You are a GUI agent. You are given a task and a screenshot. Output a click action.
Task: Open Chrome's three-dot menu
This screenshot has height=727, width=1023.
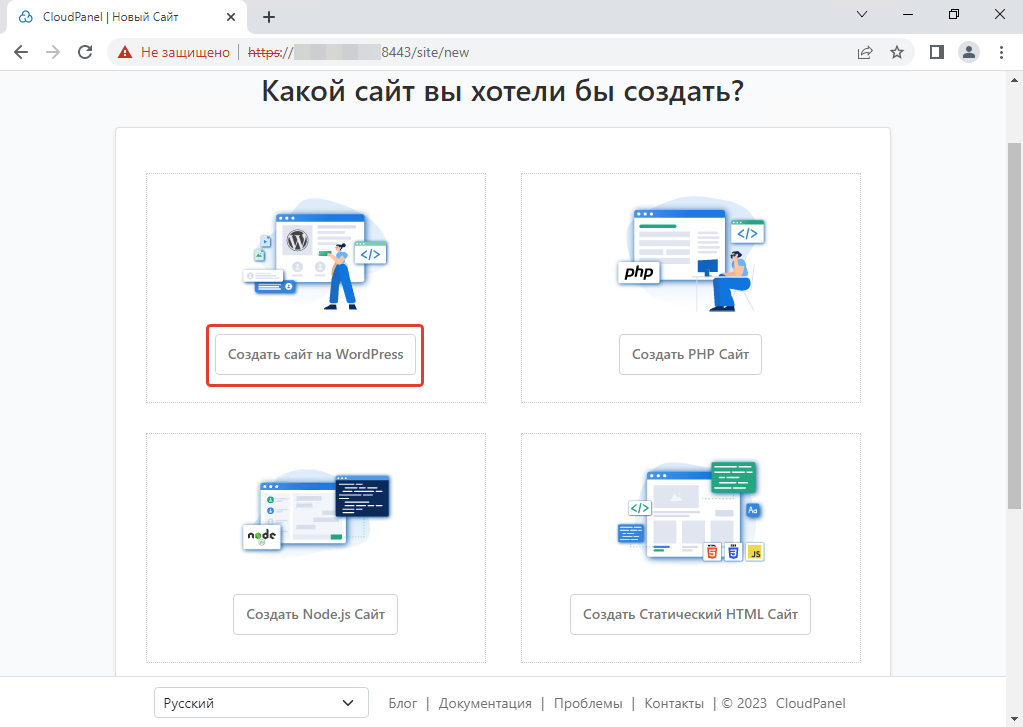pos(1002,52)
